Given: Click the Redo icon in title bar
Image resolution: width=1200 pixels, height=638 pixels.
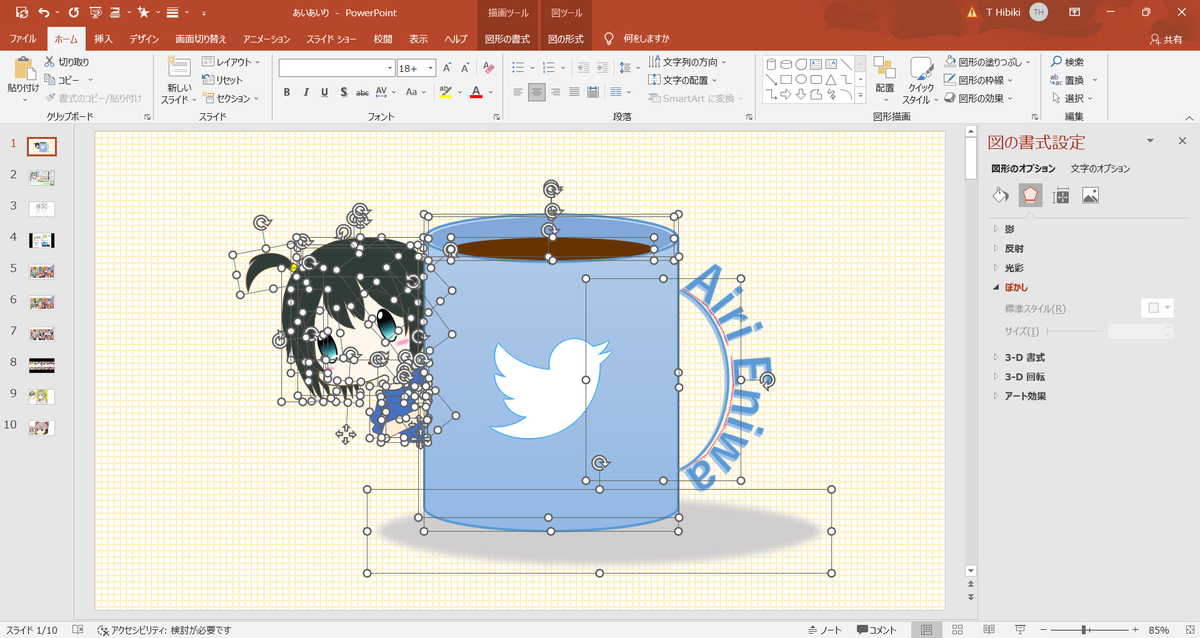Looking at the screenshot, I should pos(73,12).
